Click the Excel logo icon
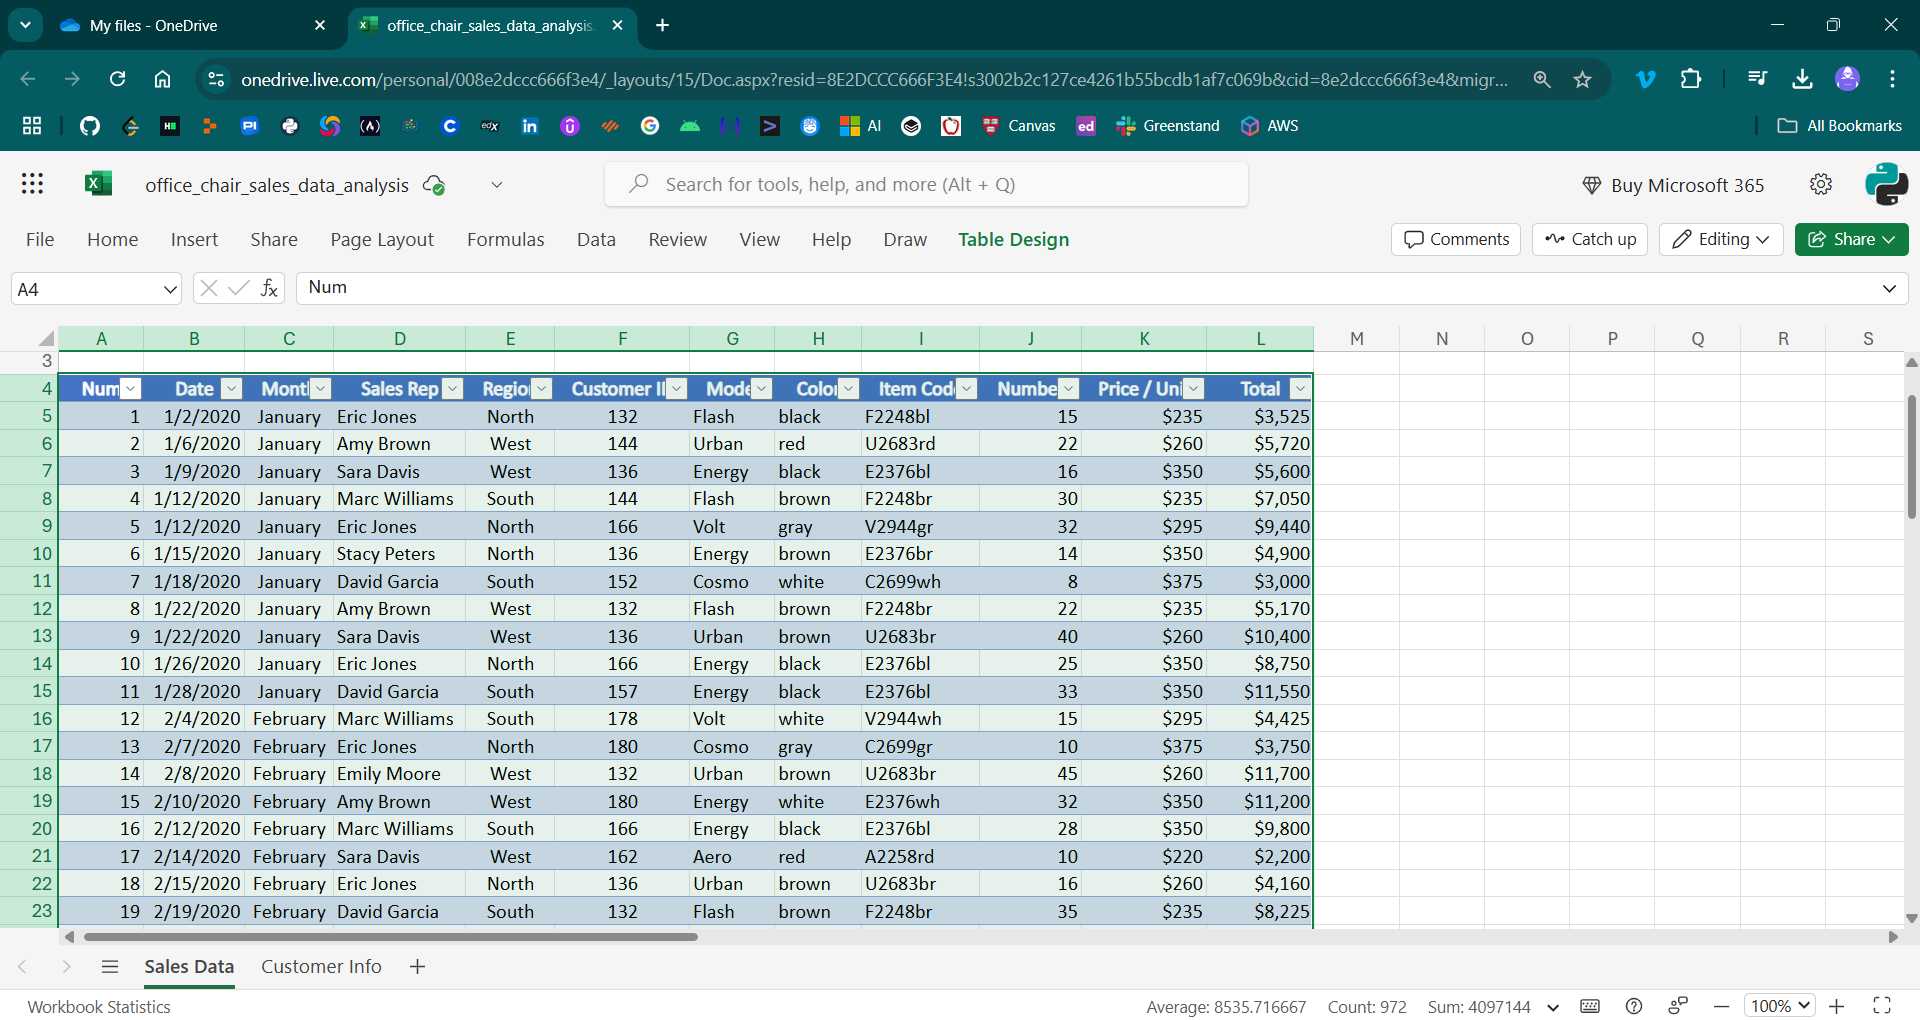Viewport: 1920px width, 1020px height. coord(98,184)
